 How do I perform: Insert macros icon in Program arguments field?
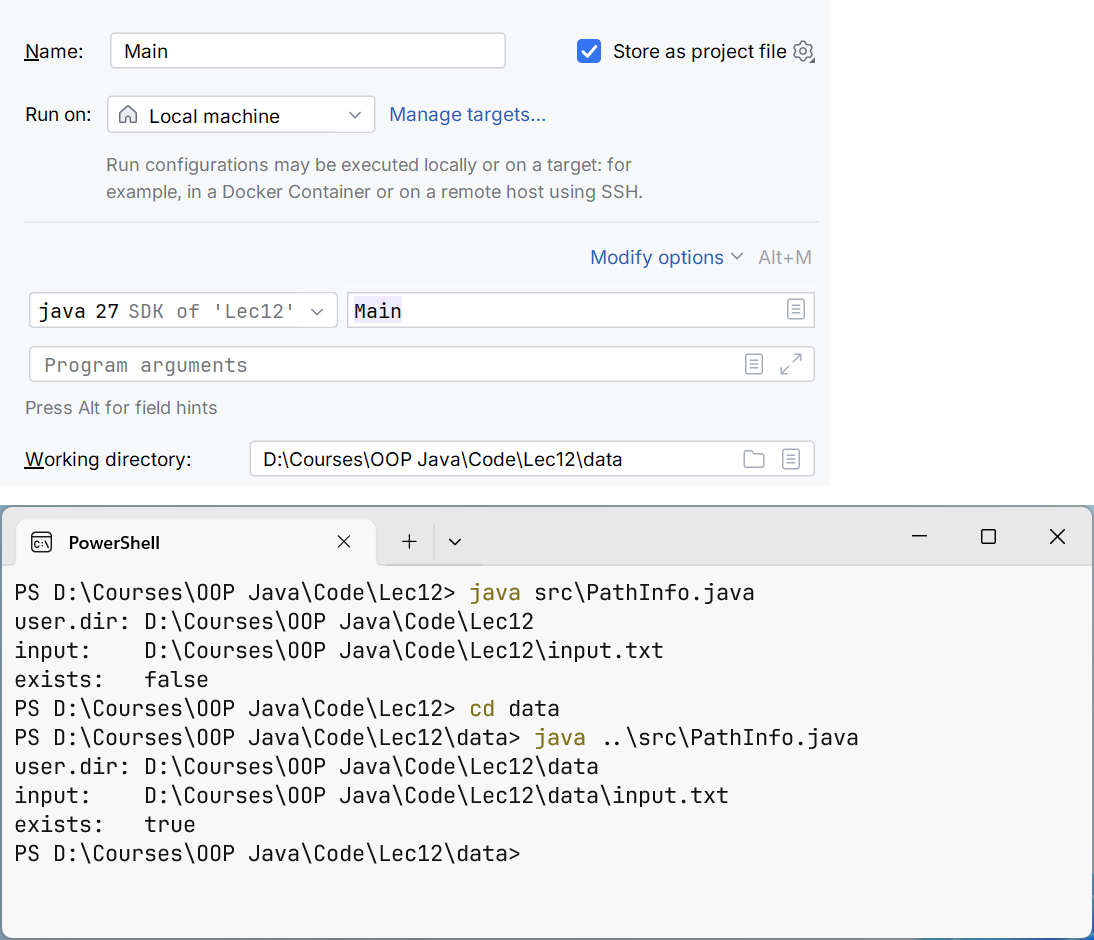click(x=754, y=364)
